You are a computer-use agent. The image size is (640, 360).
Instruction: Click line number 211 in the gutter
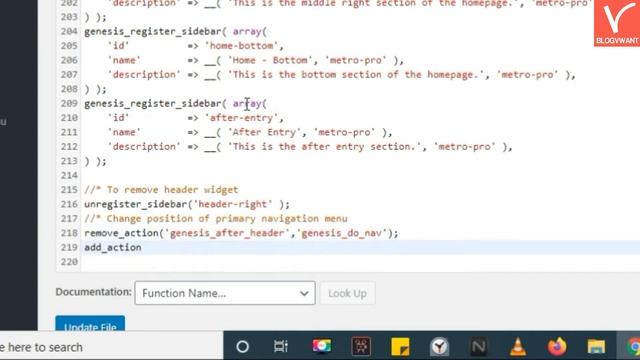coord(69,132)
